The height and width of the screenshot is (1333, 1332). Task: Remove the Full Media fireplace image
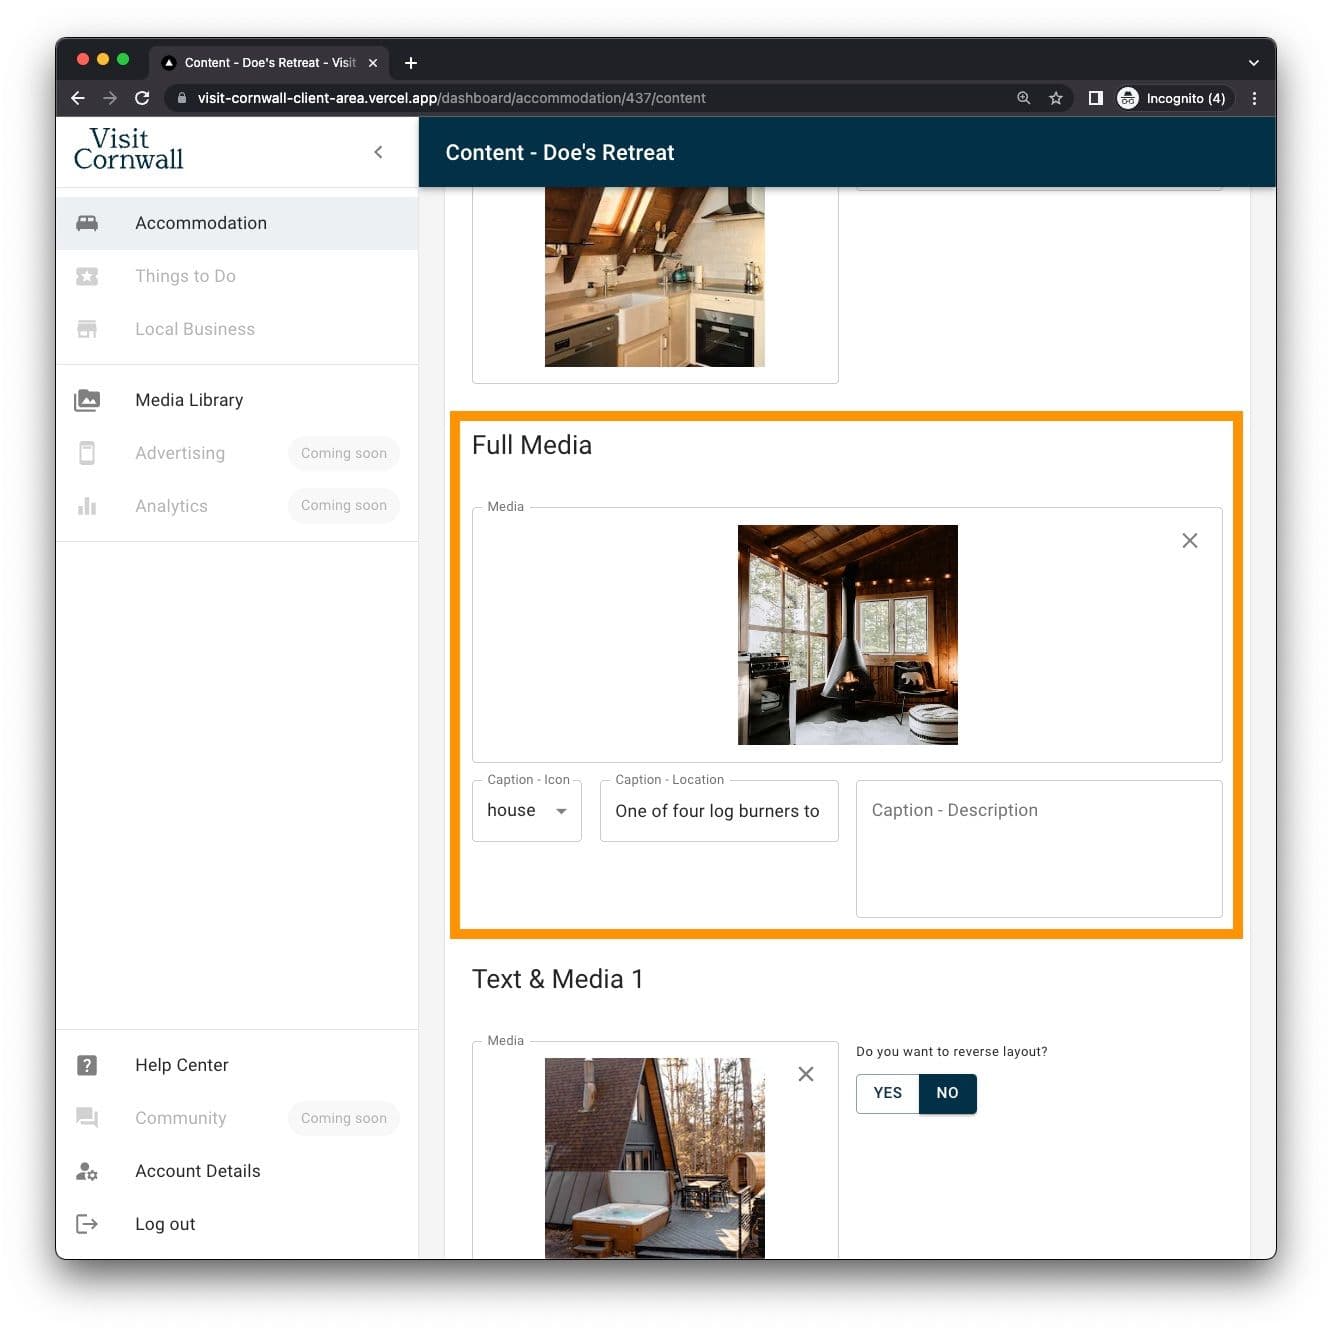(x=1189, y=541)
